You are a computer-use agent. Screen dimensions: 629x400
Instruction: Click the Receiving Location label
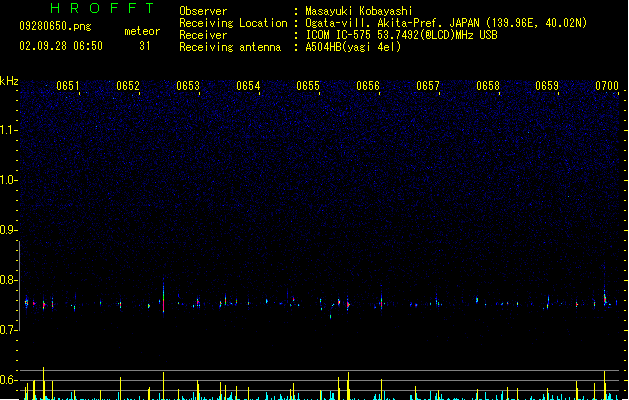click(x=233, y=23)
